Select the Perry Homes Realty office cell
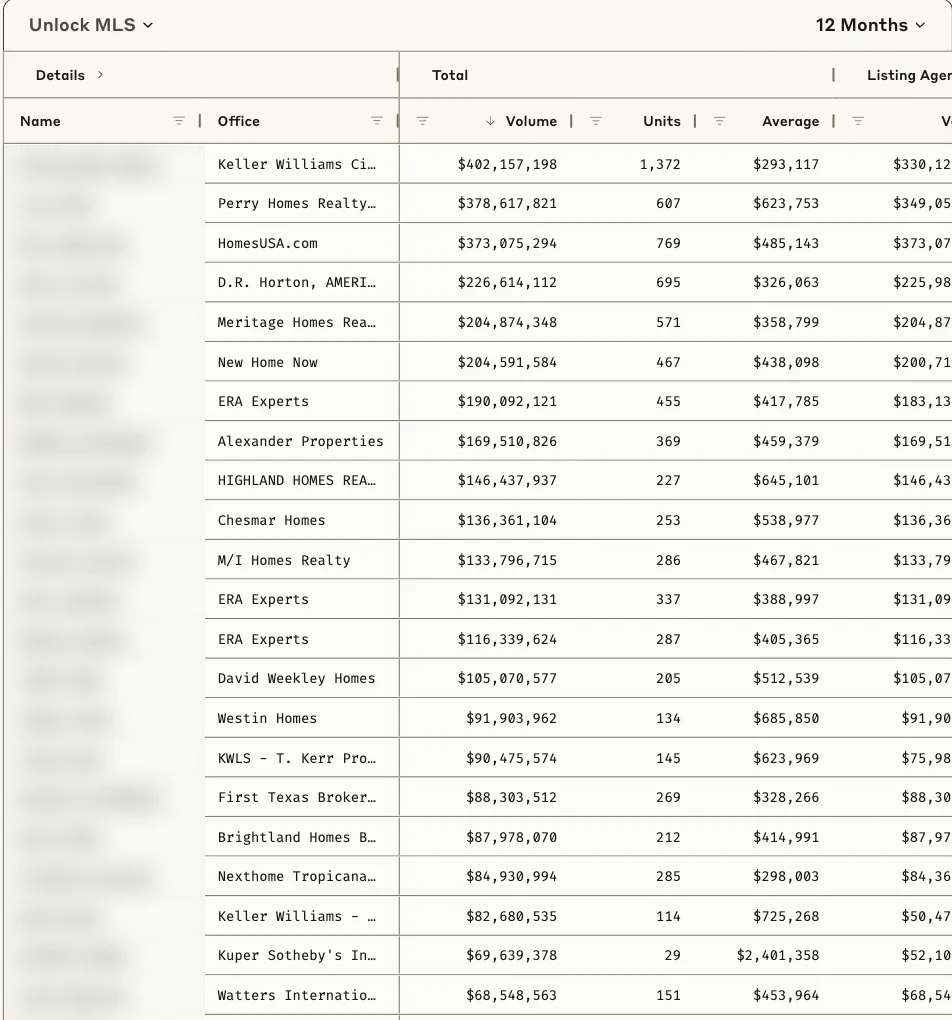Viewport: 952px width, 1020px height. coord(302,204)
